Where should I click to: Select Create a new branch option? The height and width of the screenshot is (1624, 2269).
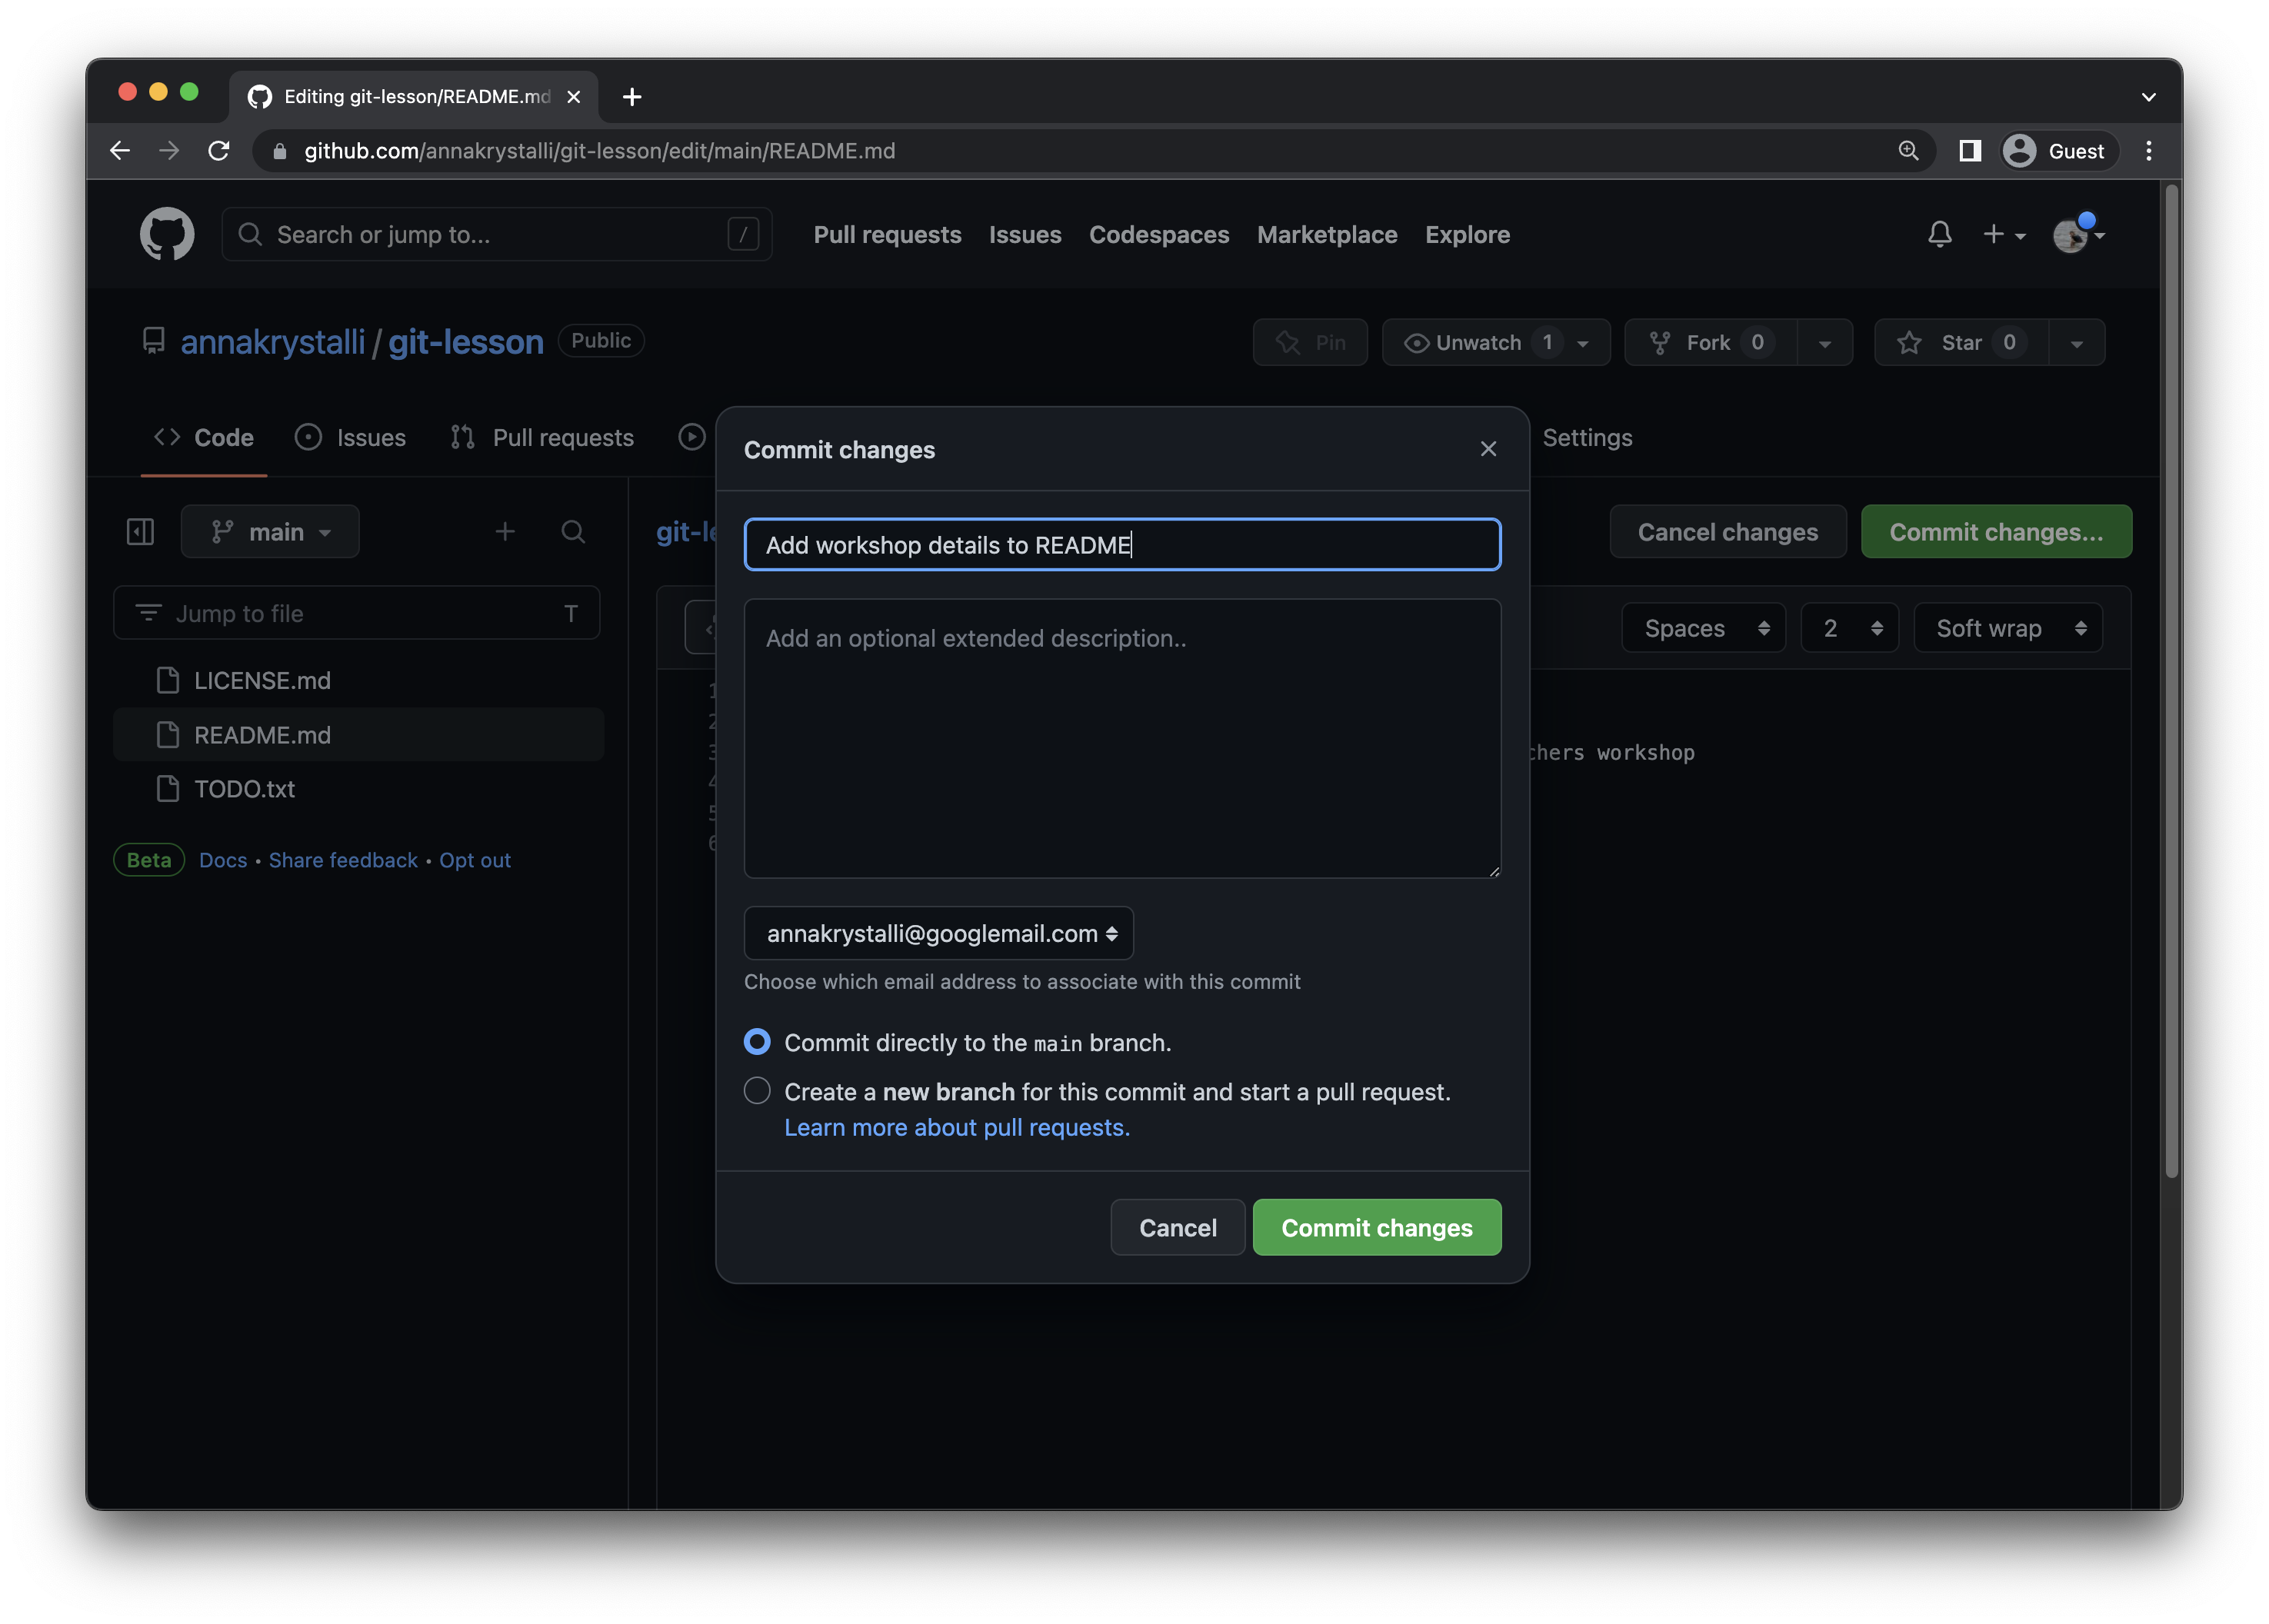click(x=757, y=1091)
